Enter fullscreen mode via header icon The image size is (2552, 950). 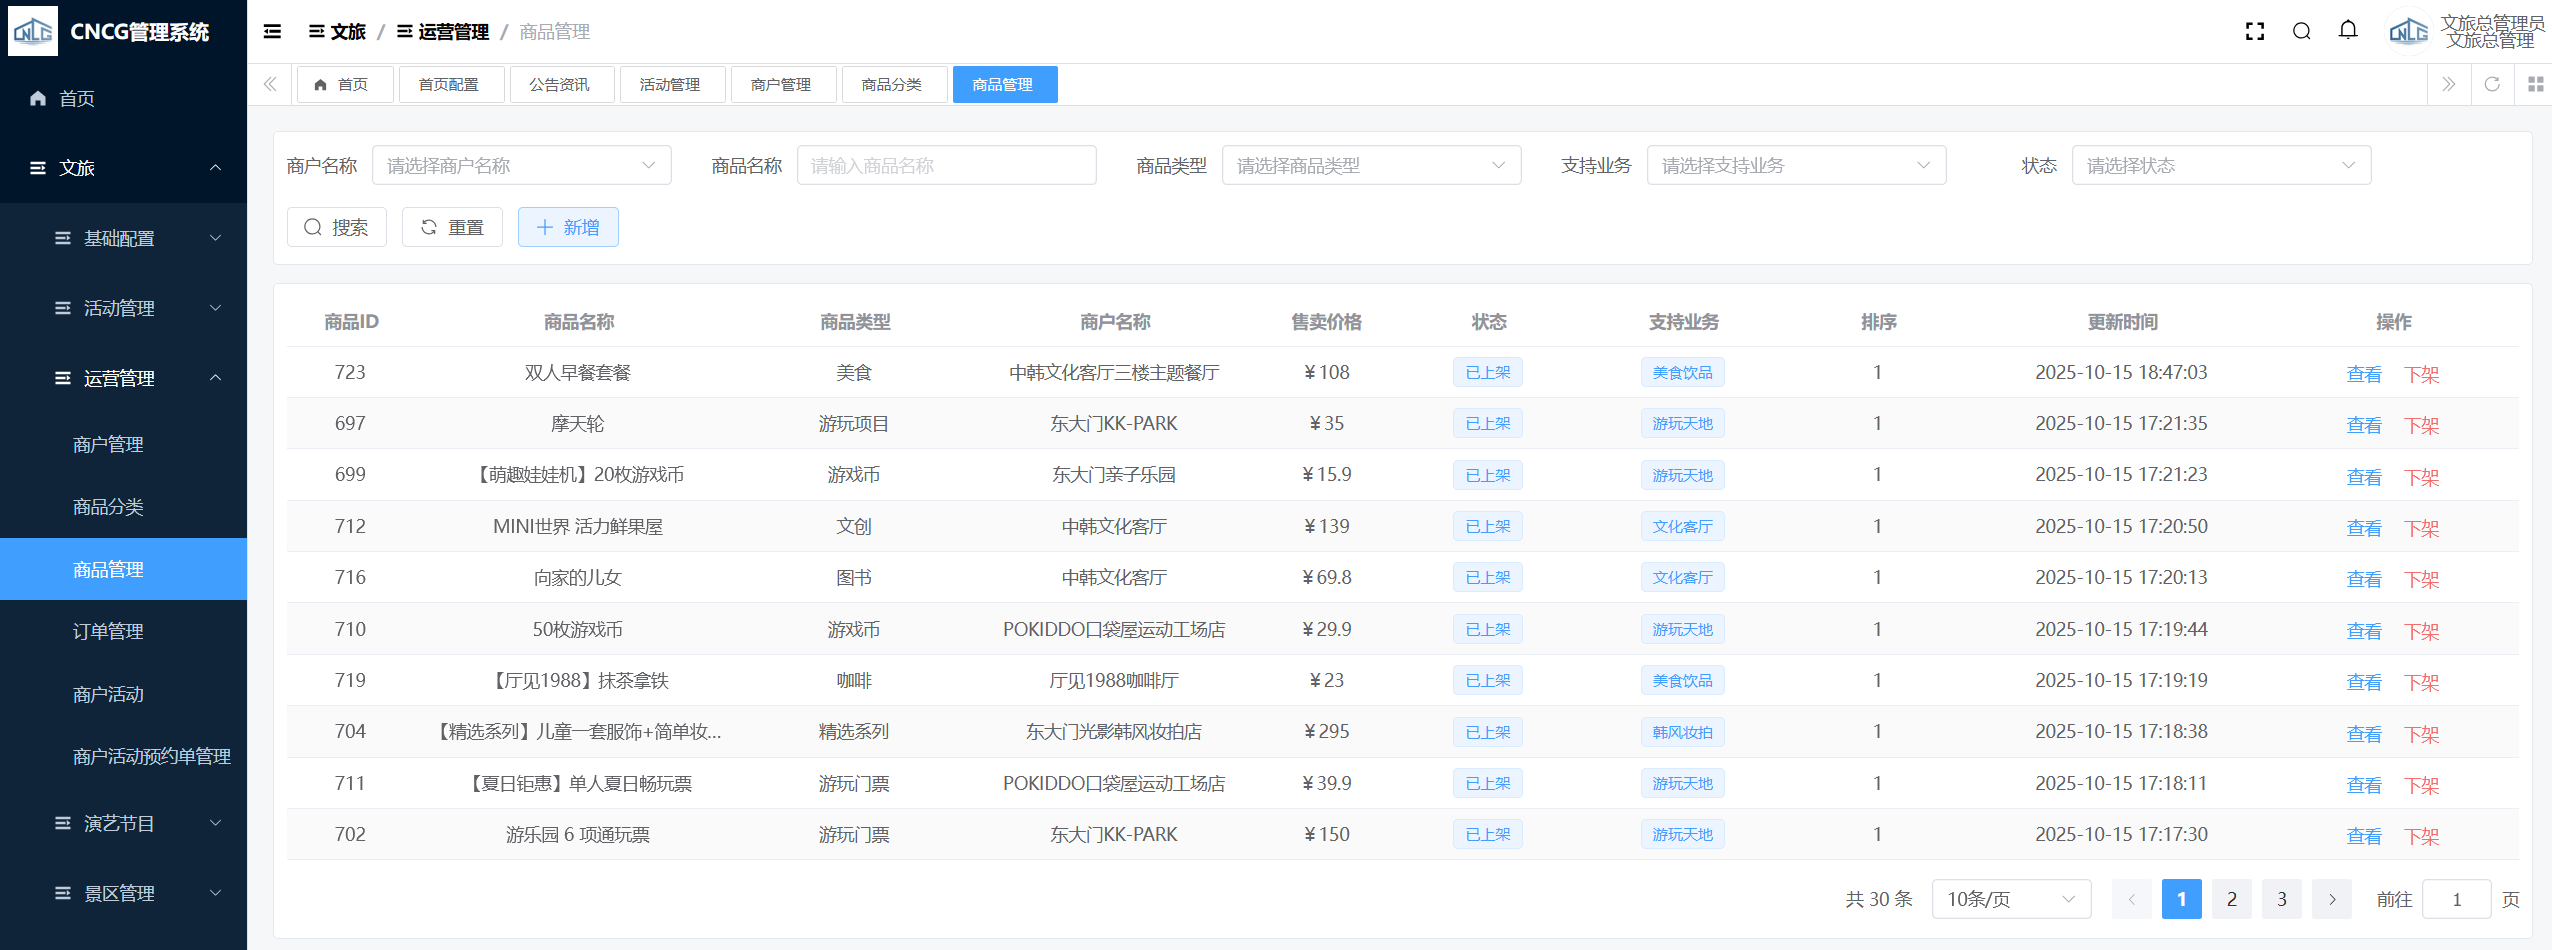2254,32
